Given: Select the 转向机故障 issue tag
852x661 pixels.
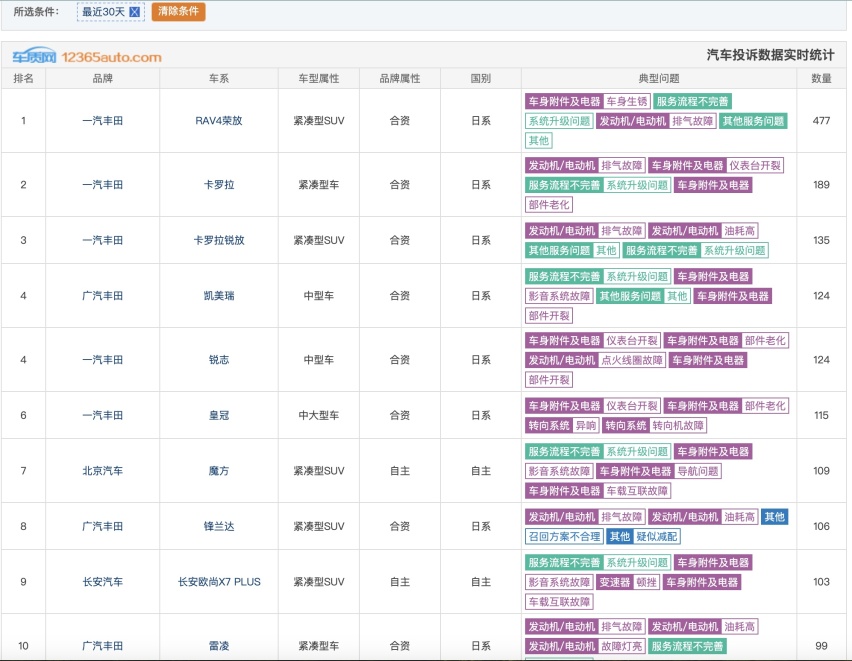Looking at the screenshot, I should [678, 425].
